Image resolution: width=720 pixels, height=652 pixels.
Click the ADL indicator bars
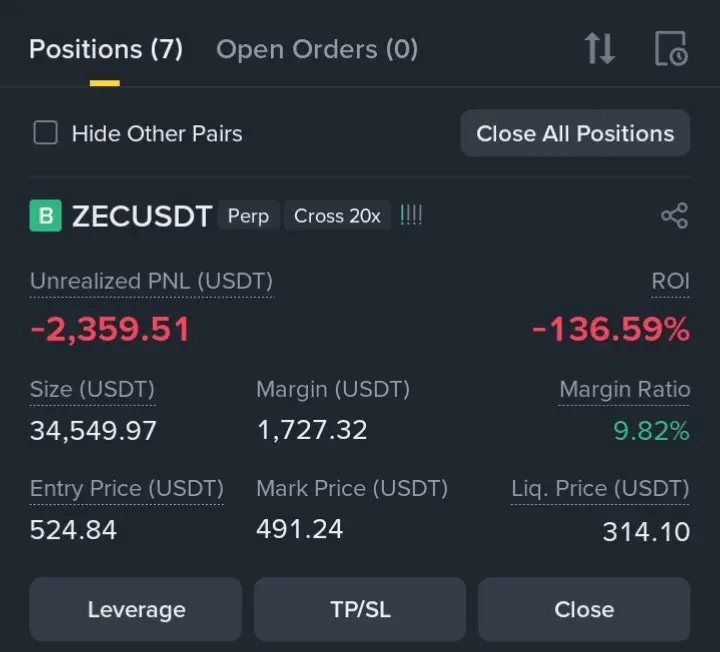411,216
